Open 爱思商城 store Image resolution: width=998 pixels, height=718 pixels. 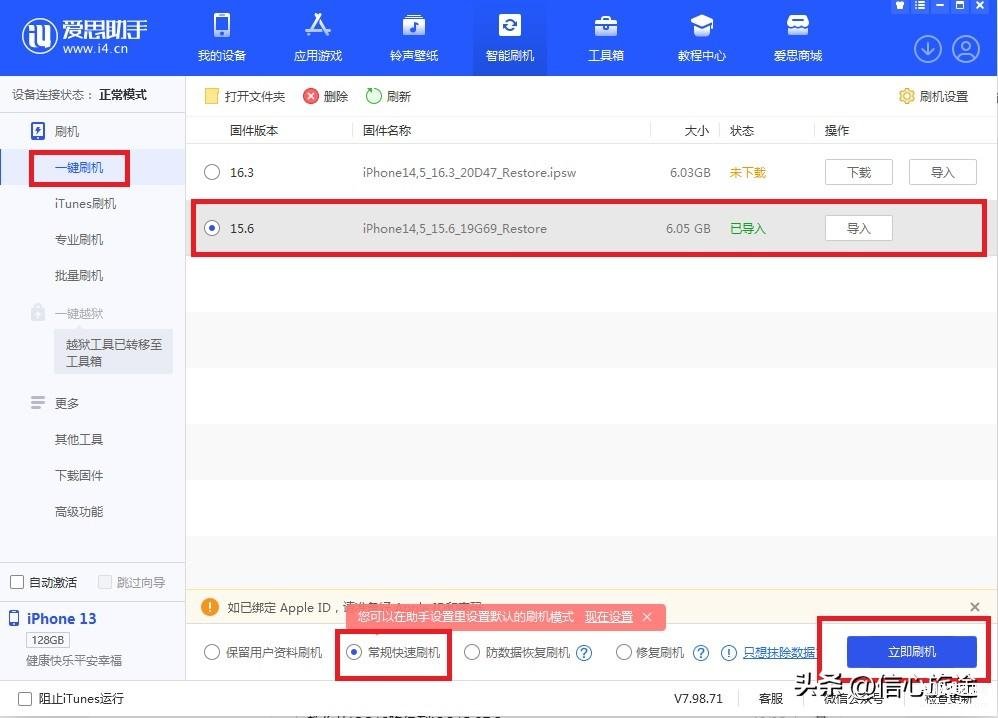tap(797, 37)
